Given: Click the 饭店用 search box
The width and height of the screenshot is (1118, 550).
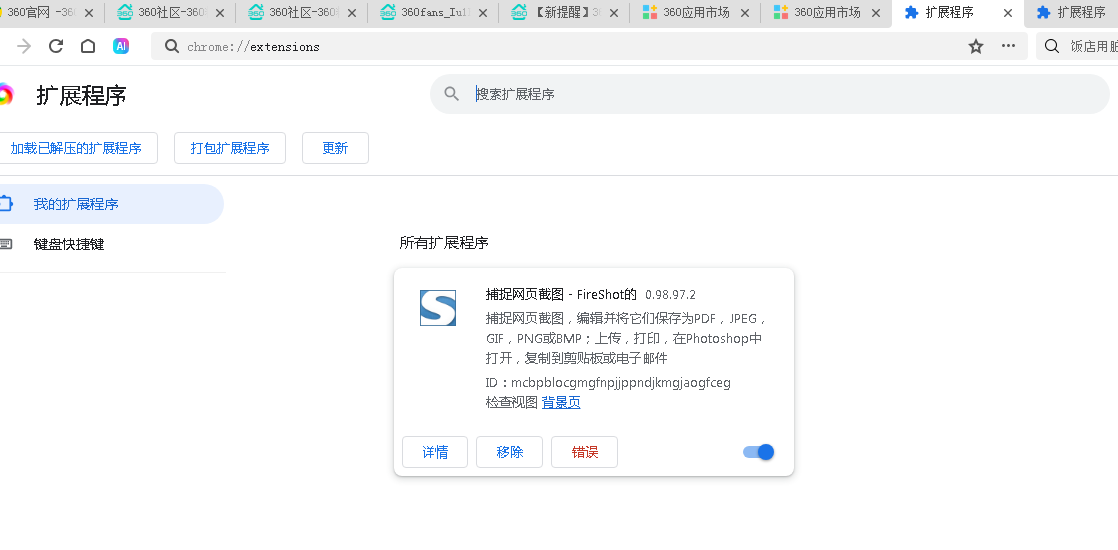Looking at the screenshot, I should click(x=1077, y=46).
